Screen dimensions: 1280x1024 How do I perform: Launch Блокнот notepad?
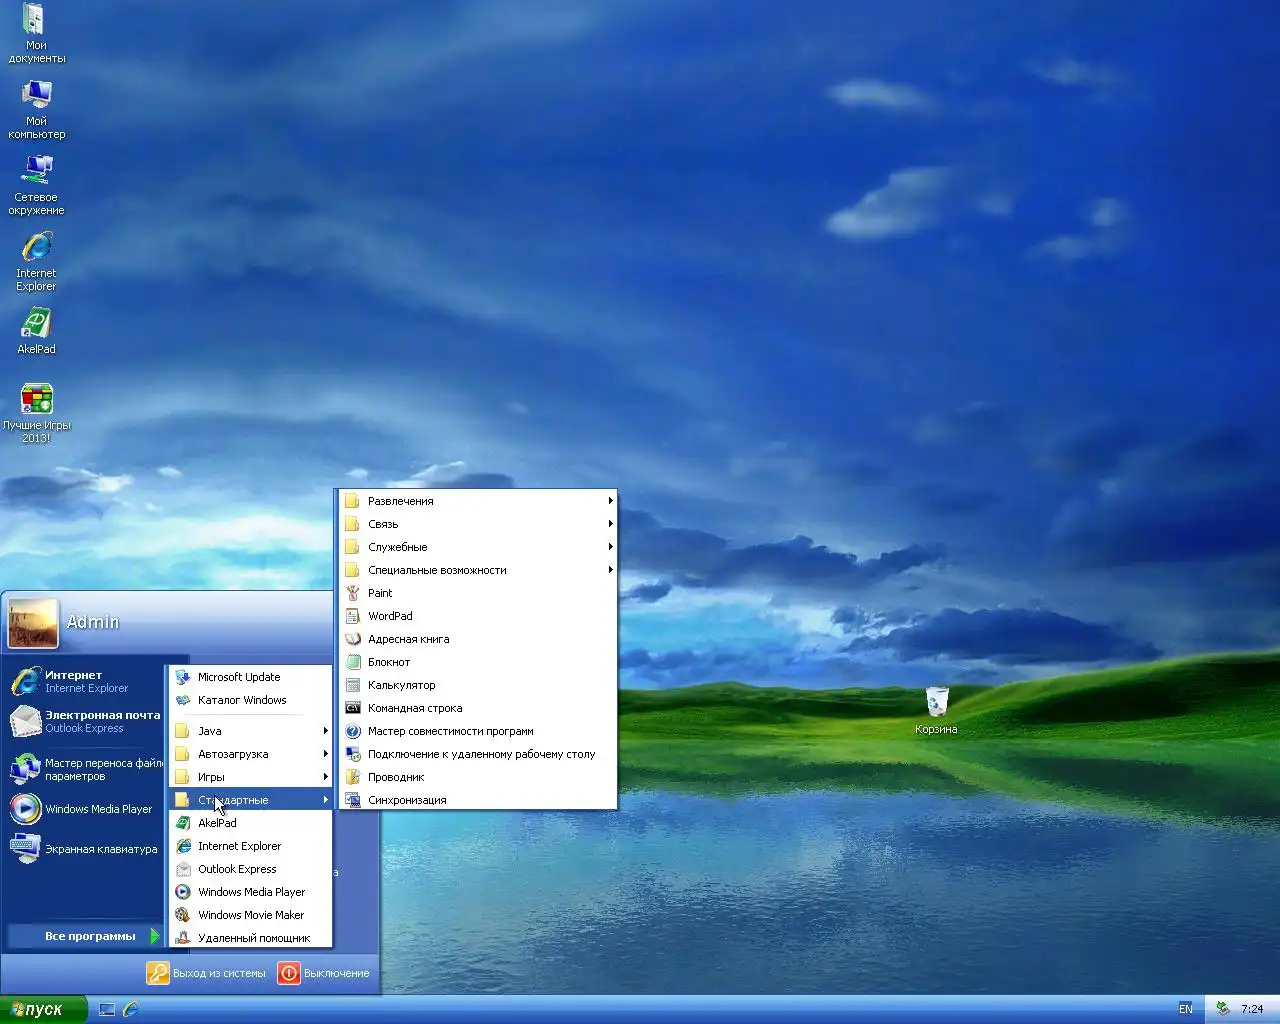tap(477, 662)
